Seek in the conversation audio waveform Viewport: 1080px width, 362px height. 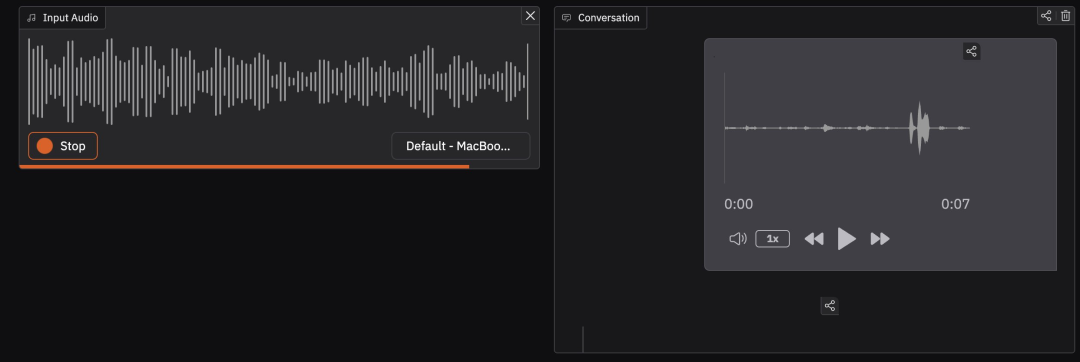(847, 128)
